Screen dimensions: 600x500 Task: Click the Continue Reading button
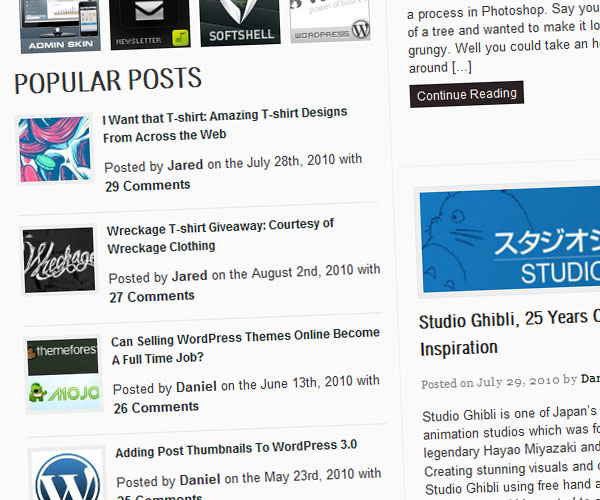pyautogui.click(x=466, y=94)
